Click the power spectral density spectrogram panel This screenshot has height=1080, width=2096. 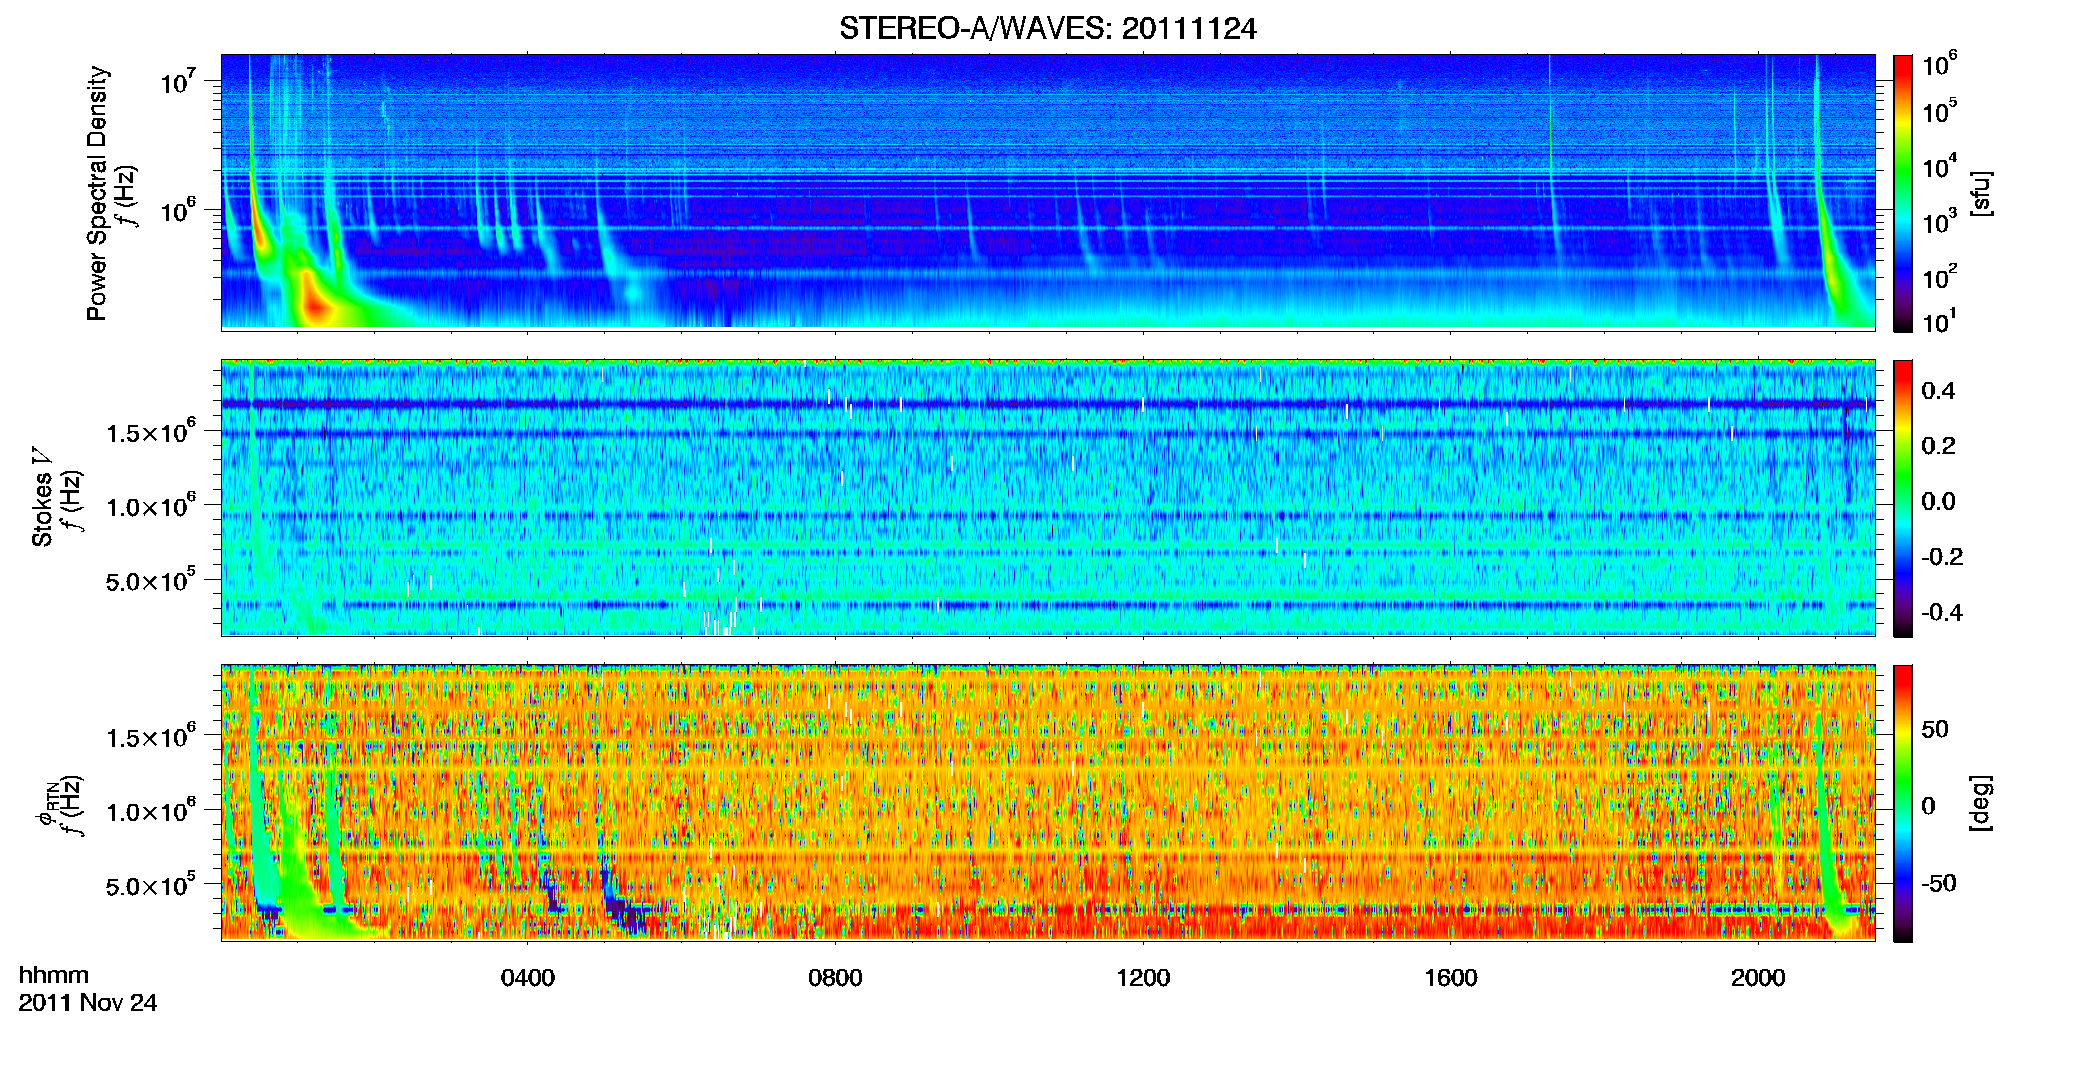click(1048, 192)
